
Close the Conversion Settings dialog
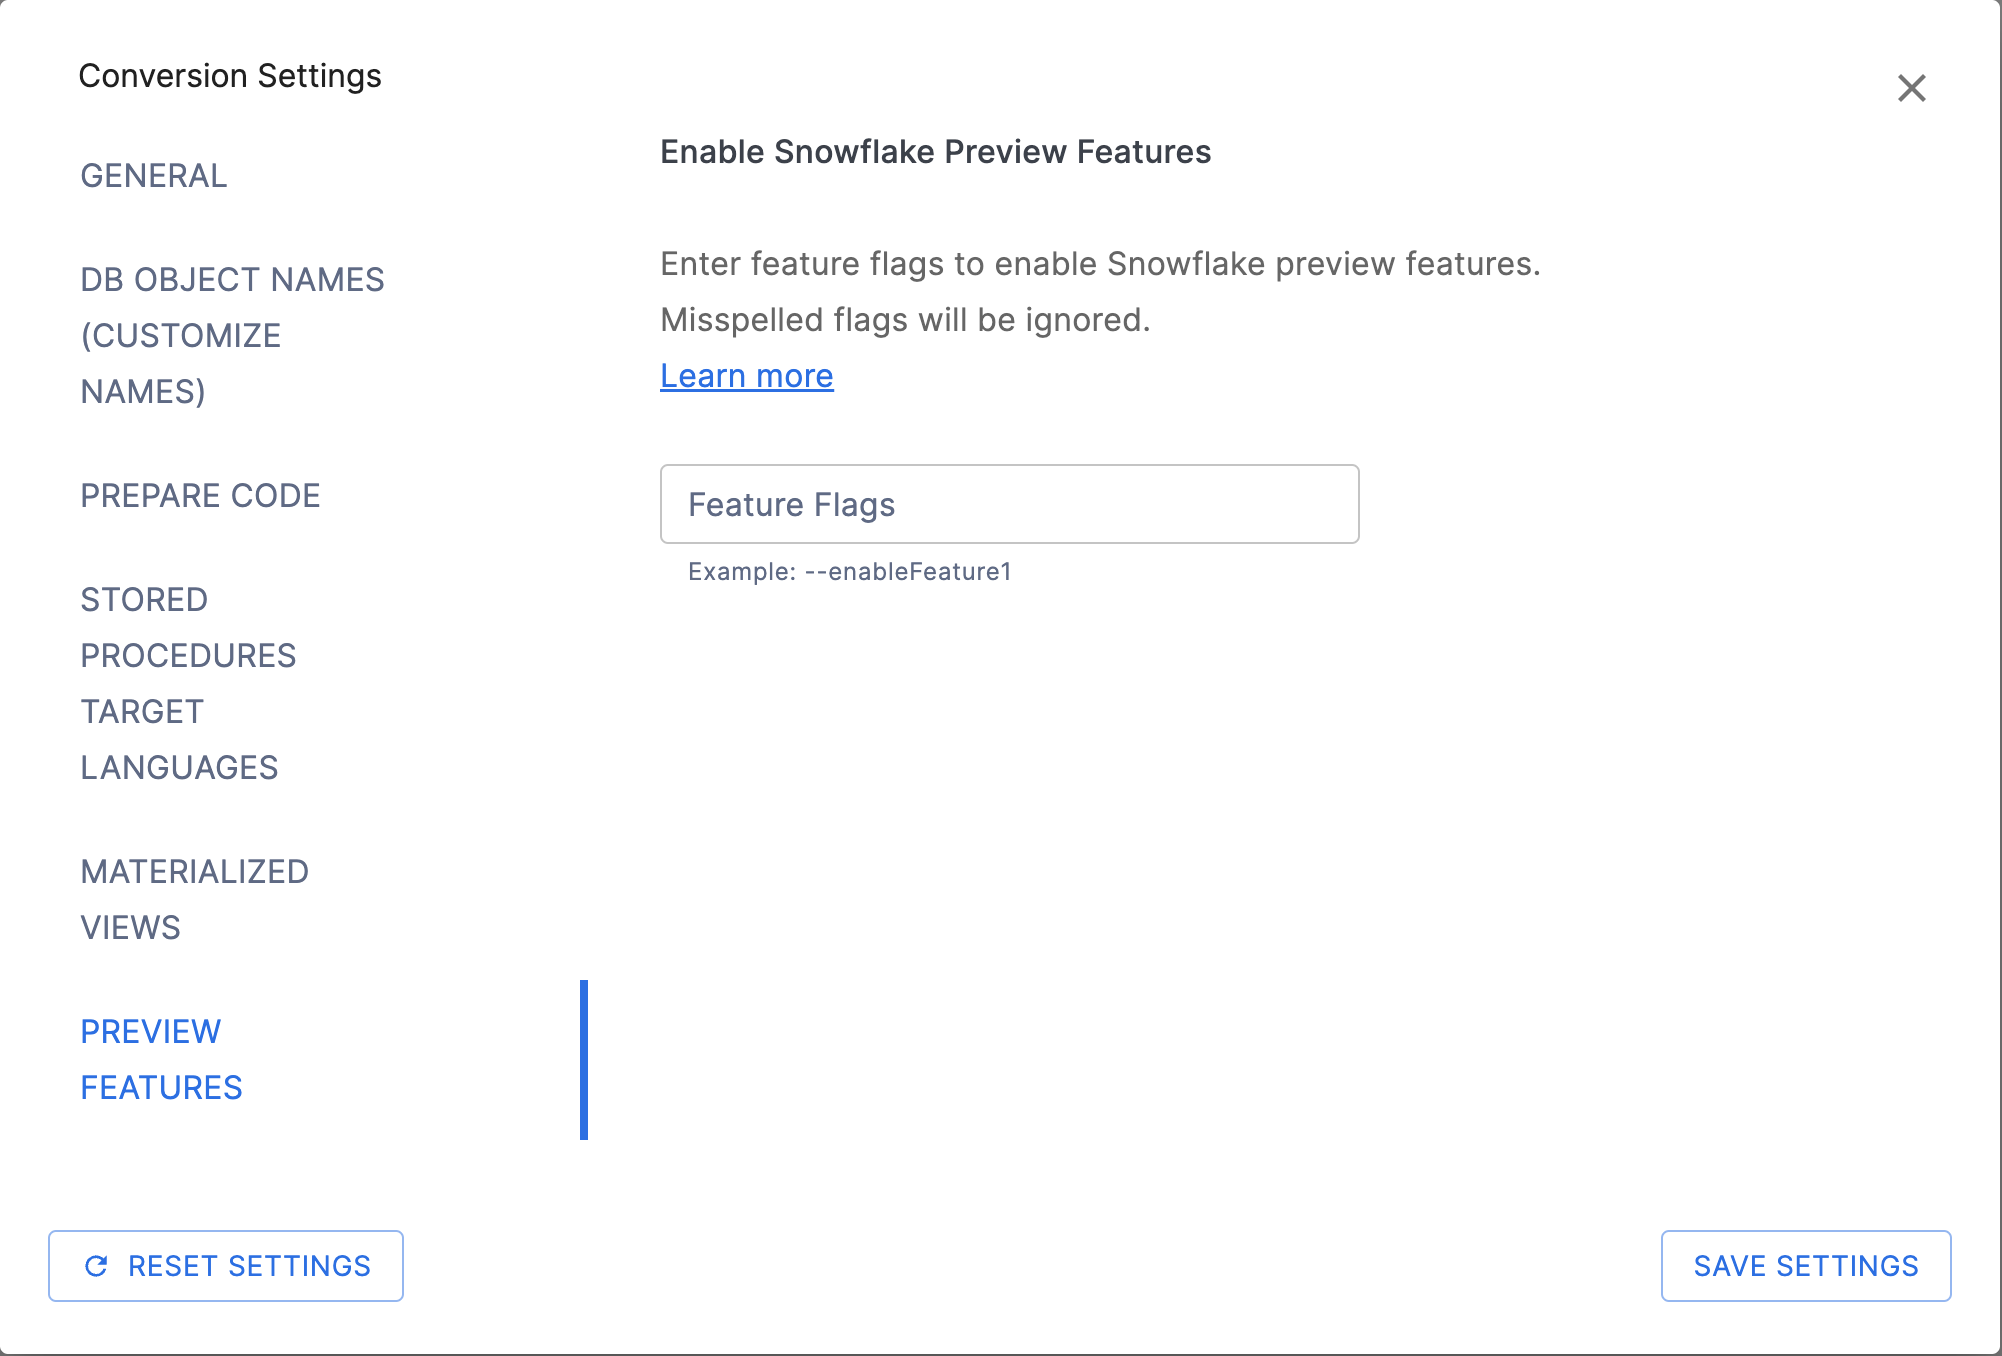1911,88
